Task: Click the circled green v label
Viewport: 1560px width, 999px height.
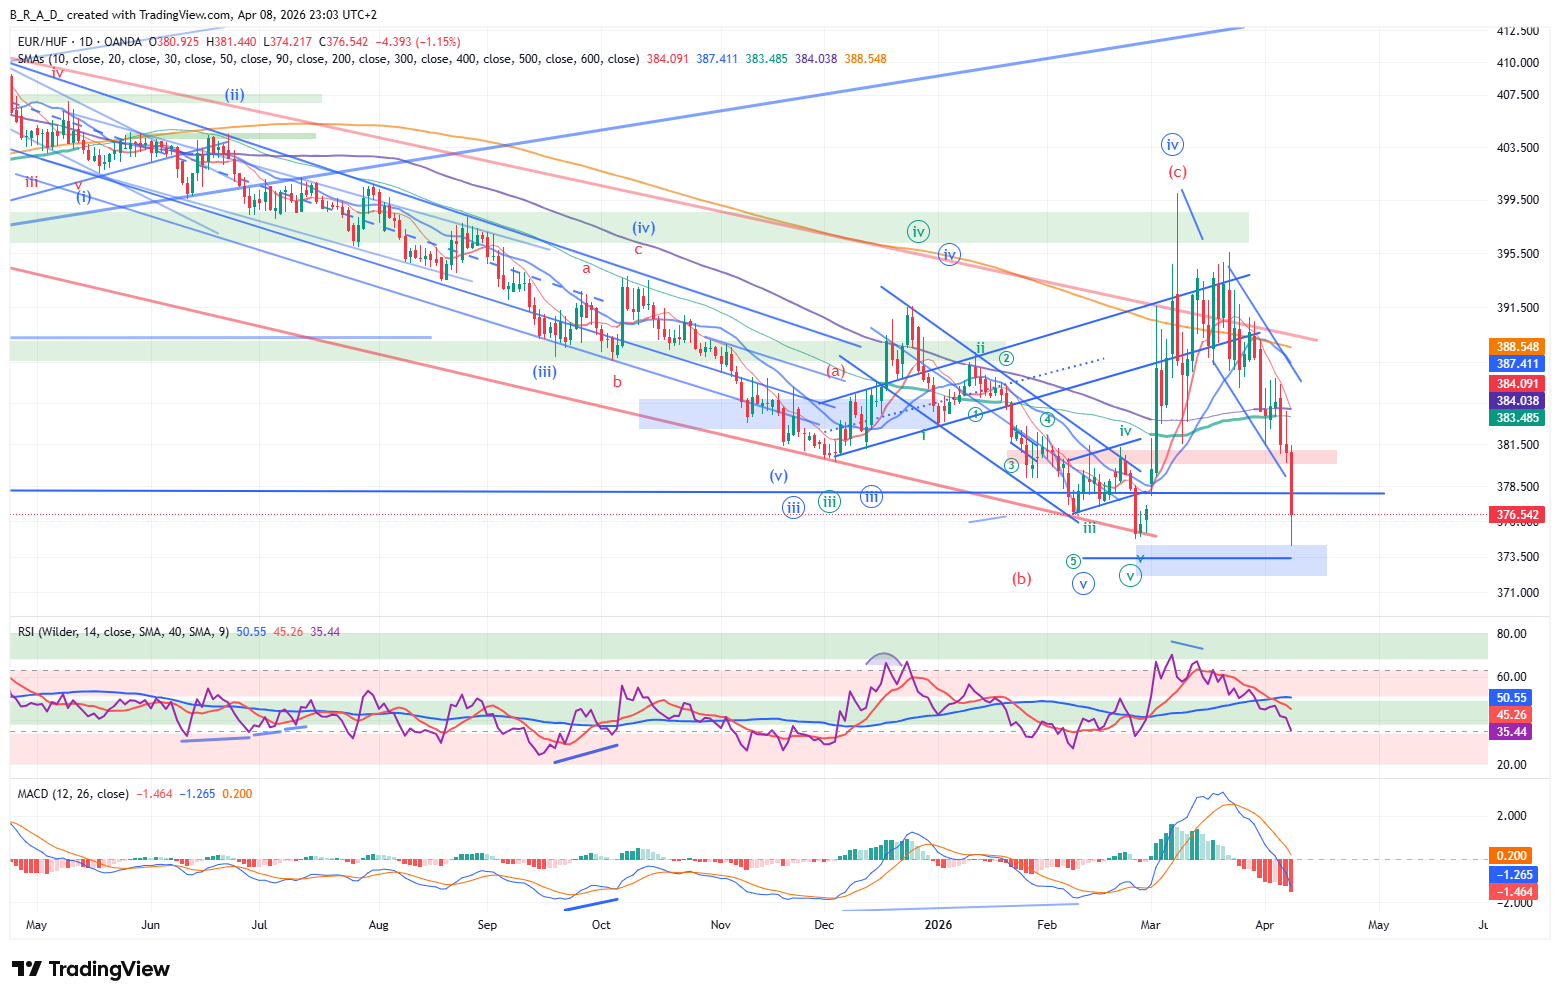Action: pos(1130,576)
